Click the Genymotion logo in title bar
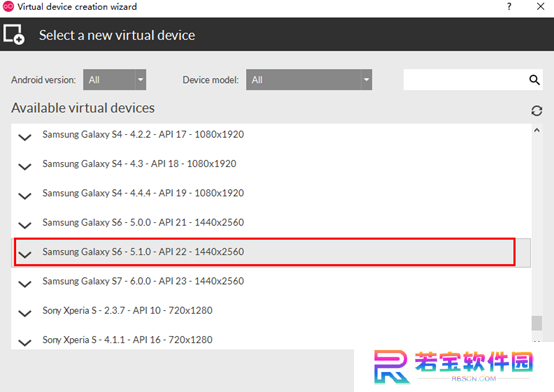 8,6
